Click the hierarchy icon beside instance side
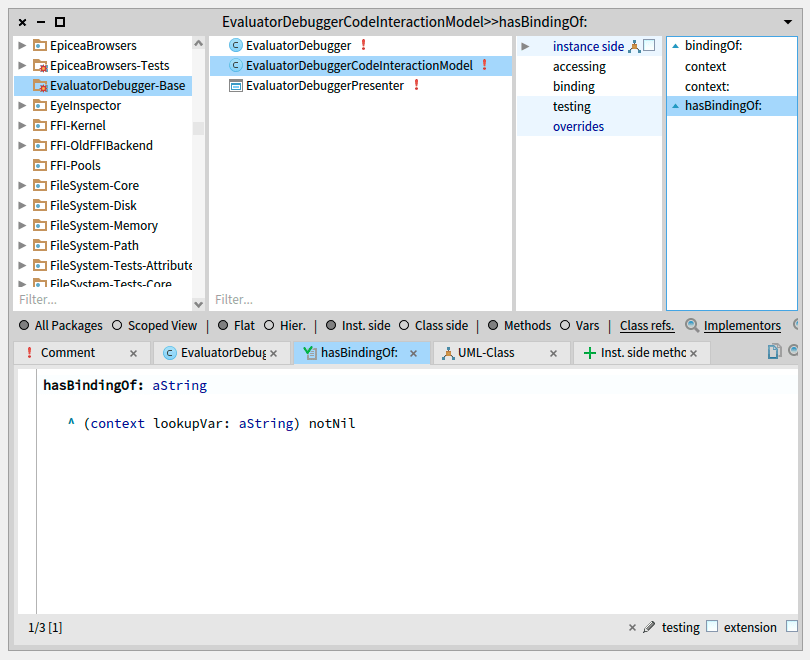 [634, 46]
